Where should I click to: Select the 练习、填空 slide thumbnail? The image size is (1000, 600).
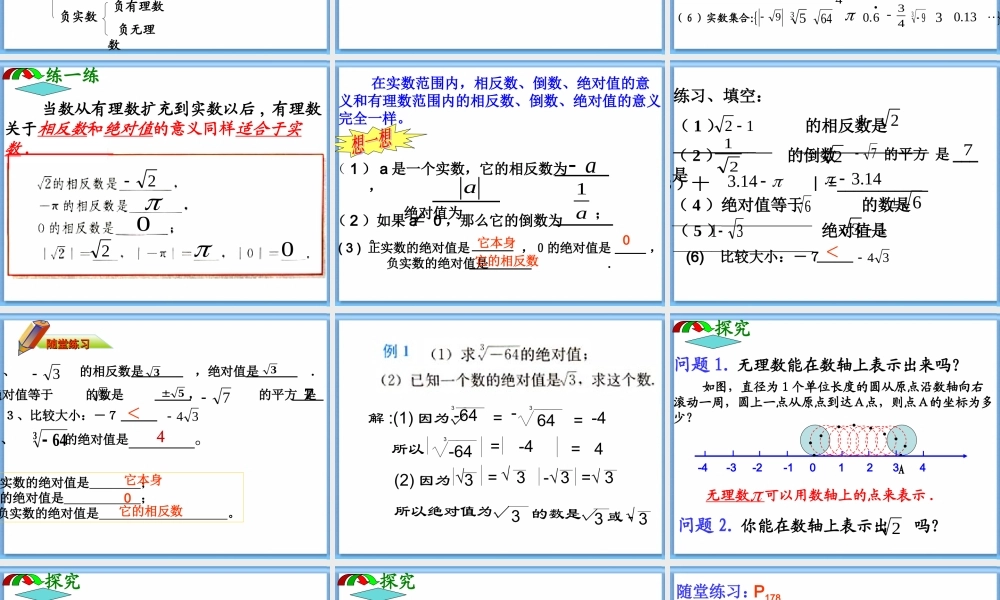tap(836, 183)
